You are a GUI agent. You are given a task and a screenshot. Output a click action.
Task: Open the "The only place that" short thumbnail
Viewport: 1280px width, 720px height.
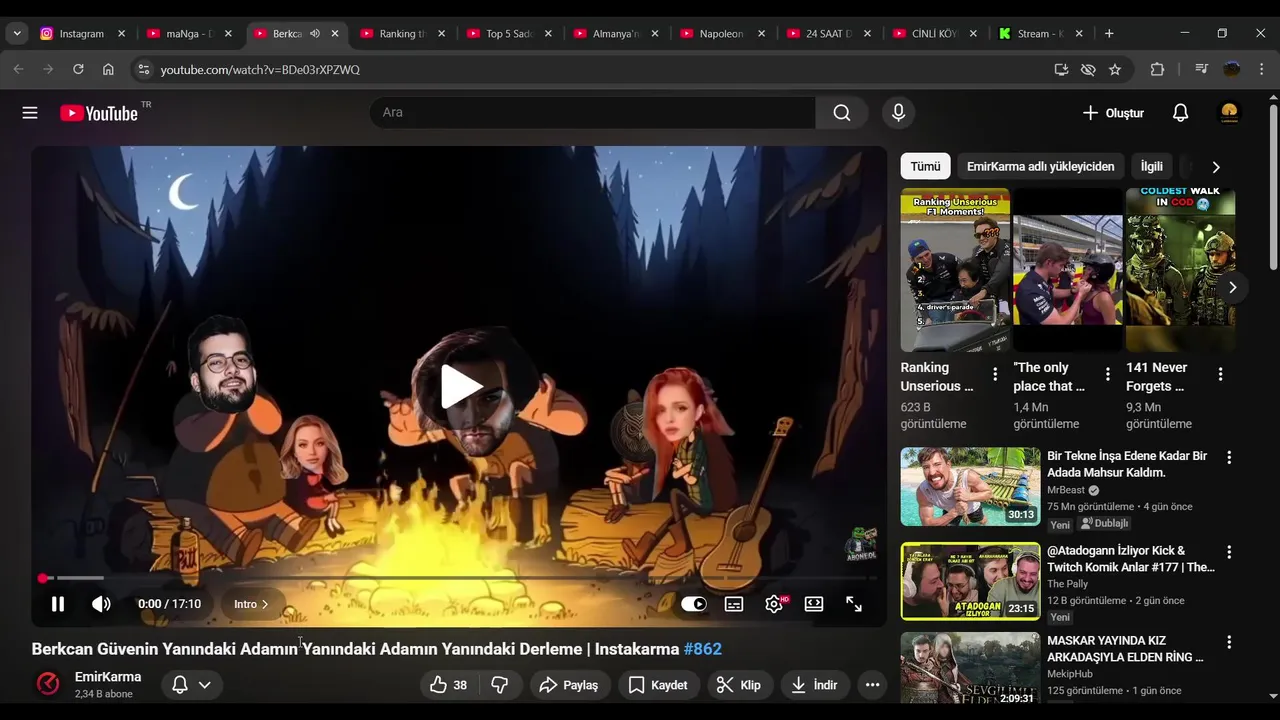coord(1068,270)
